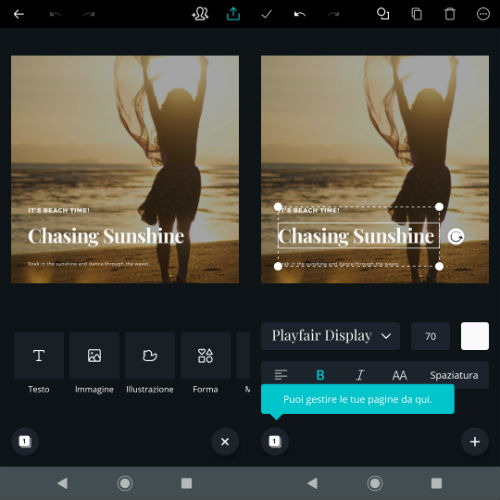Confirm edits with the checkmark icon

click(x=266, y=14)
